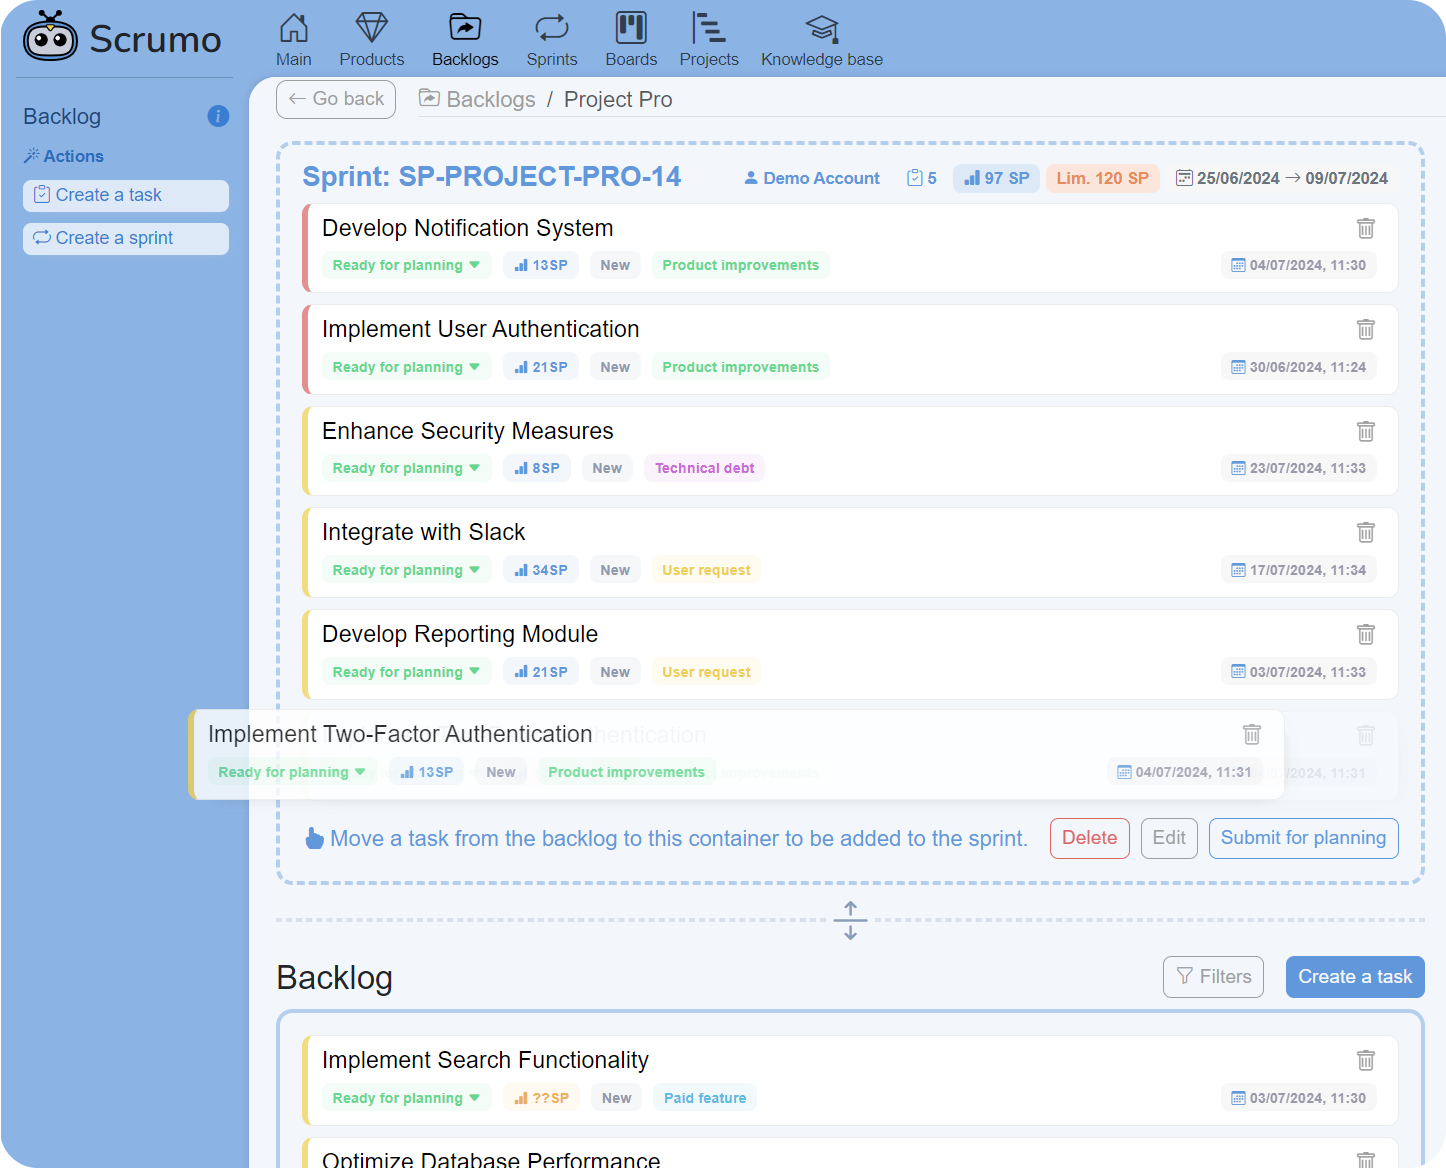Open the Knowledge base page
The image size is (1446, 1168).
[x=821, y=40]
